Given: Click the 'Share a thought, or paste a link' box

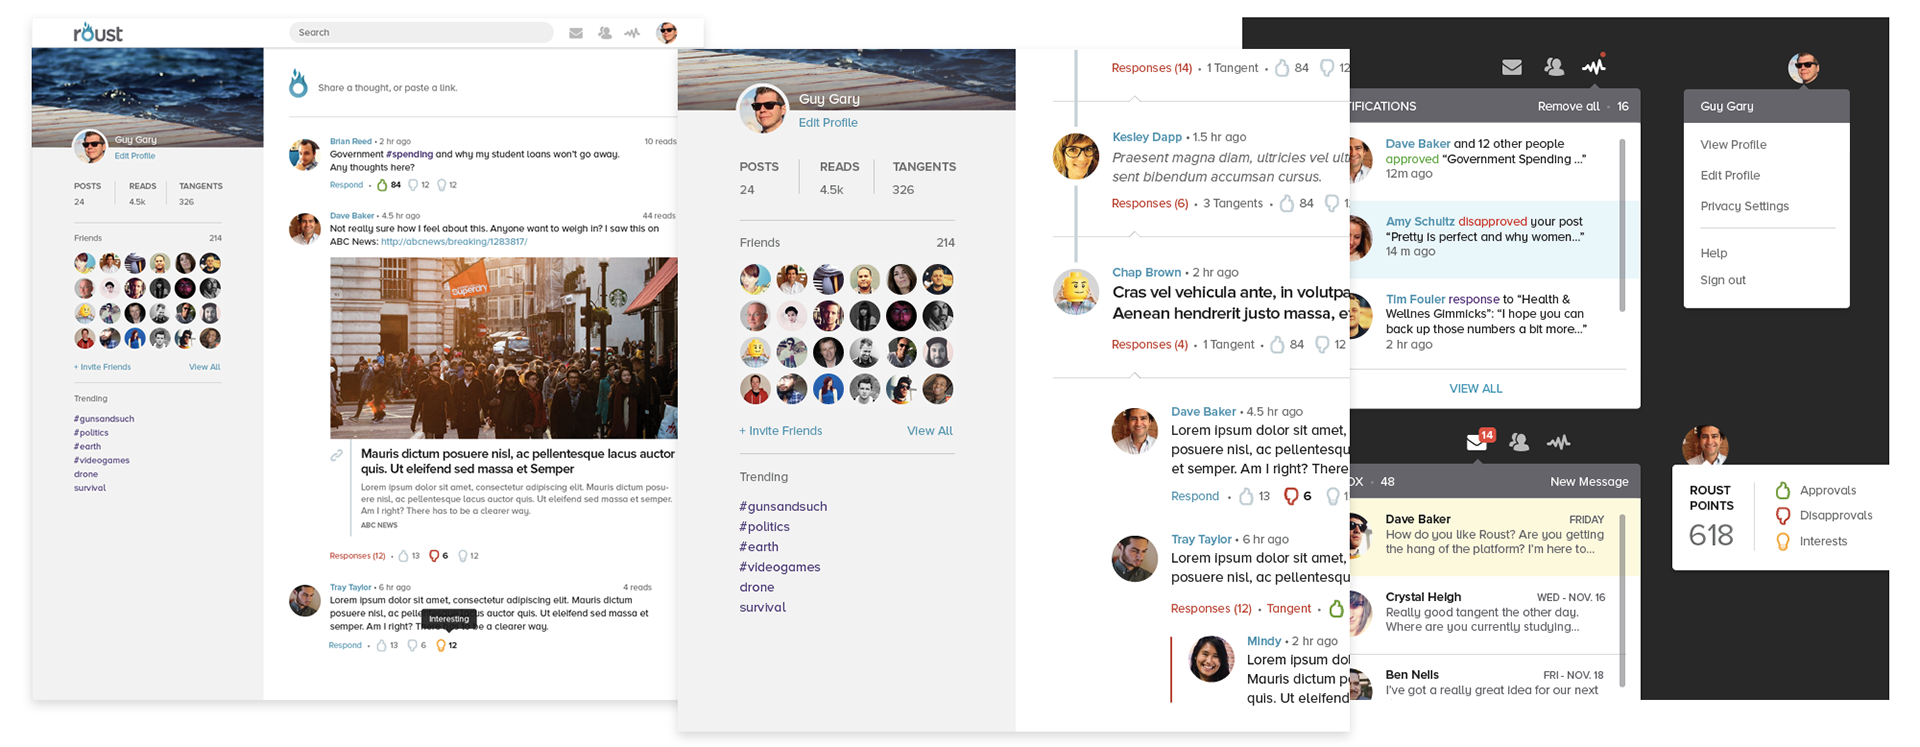Looking at the screenshot, I should tap(388, 88).
